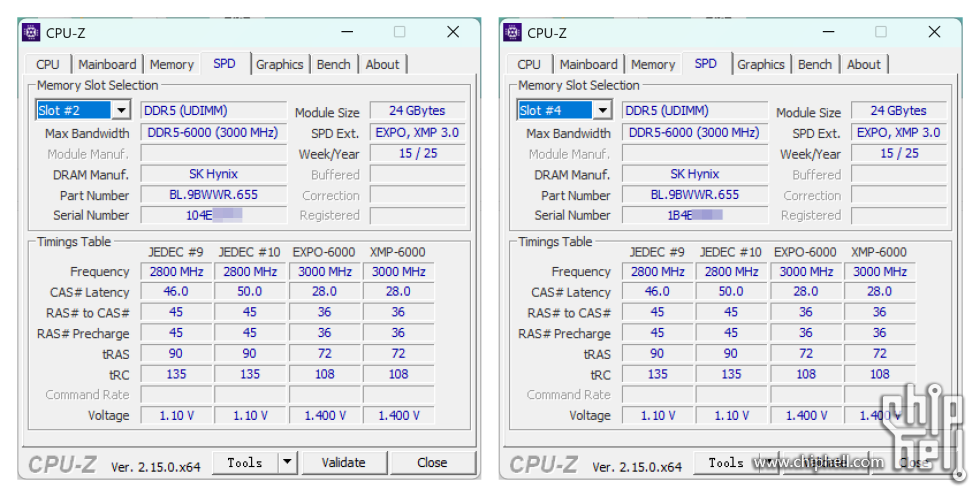Open Slot #4 dropdown in right window
980x497 pixels.
coord(602,111)
